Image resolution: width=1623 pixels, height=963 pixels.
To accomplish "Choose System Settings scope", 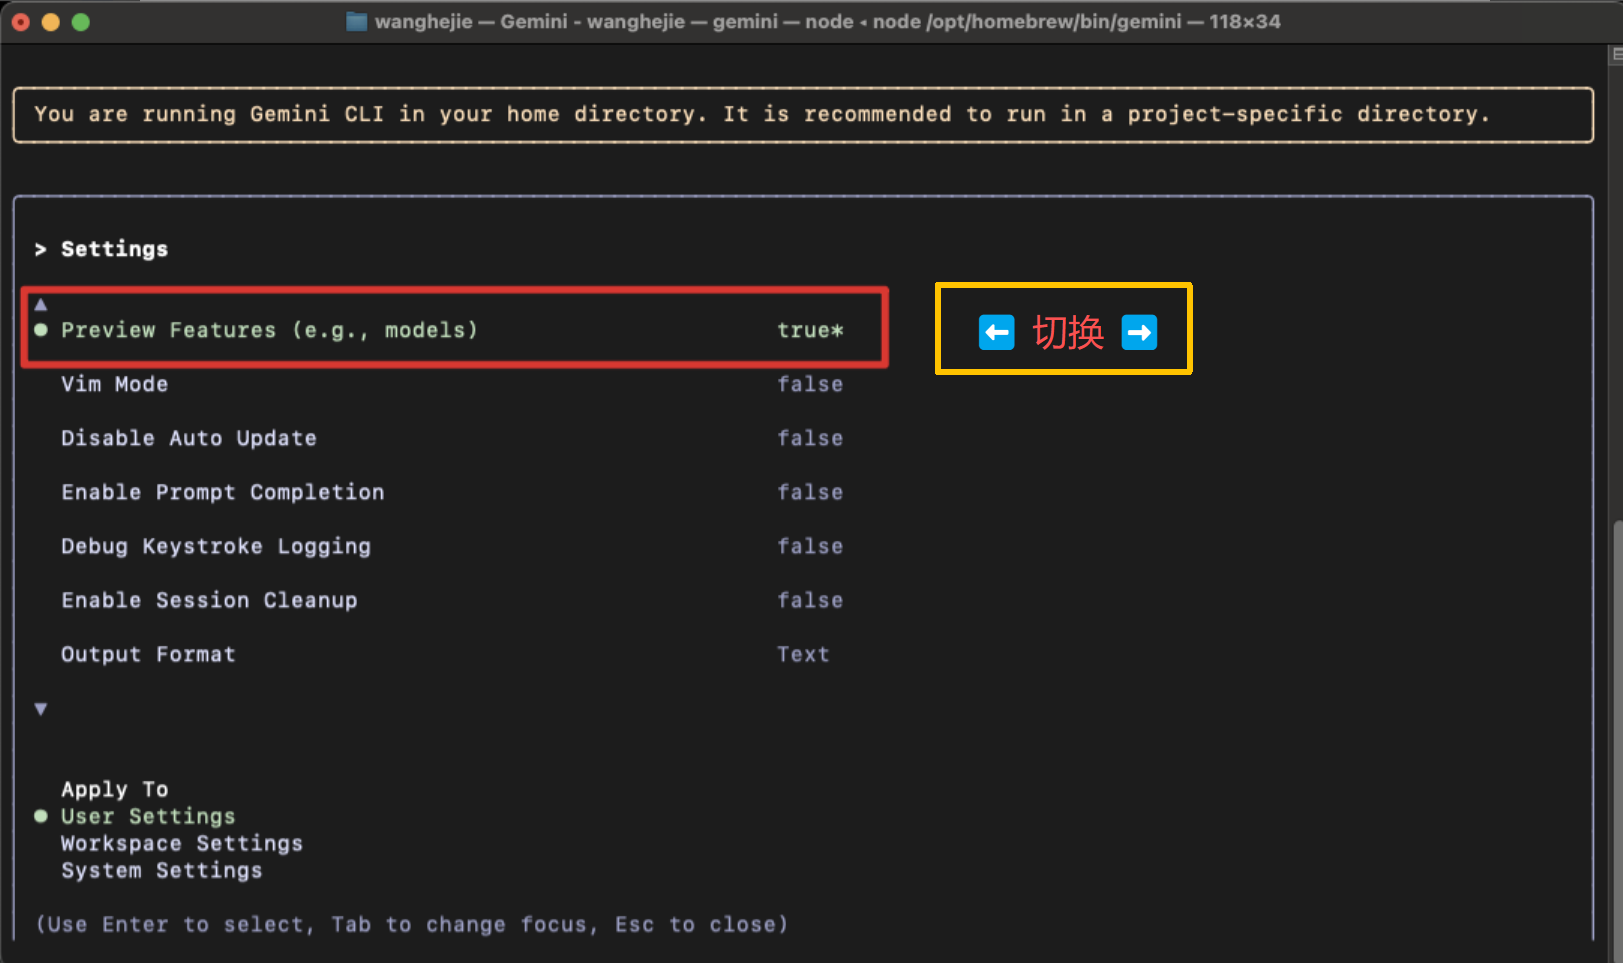I will 162,870.
